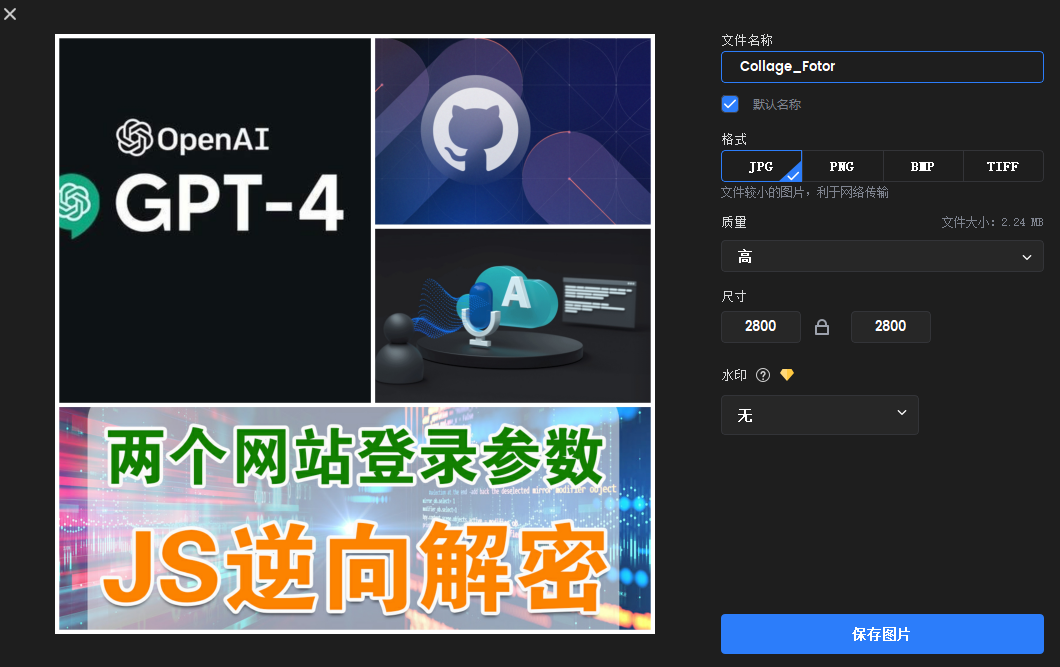
Task: Click the aspect ratio lock icon
Action: pyautogui.click(x=821, y=327)
